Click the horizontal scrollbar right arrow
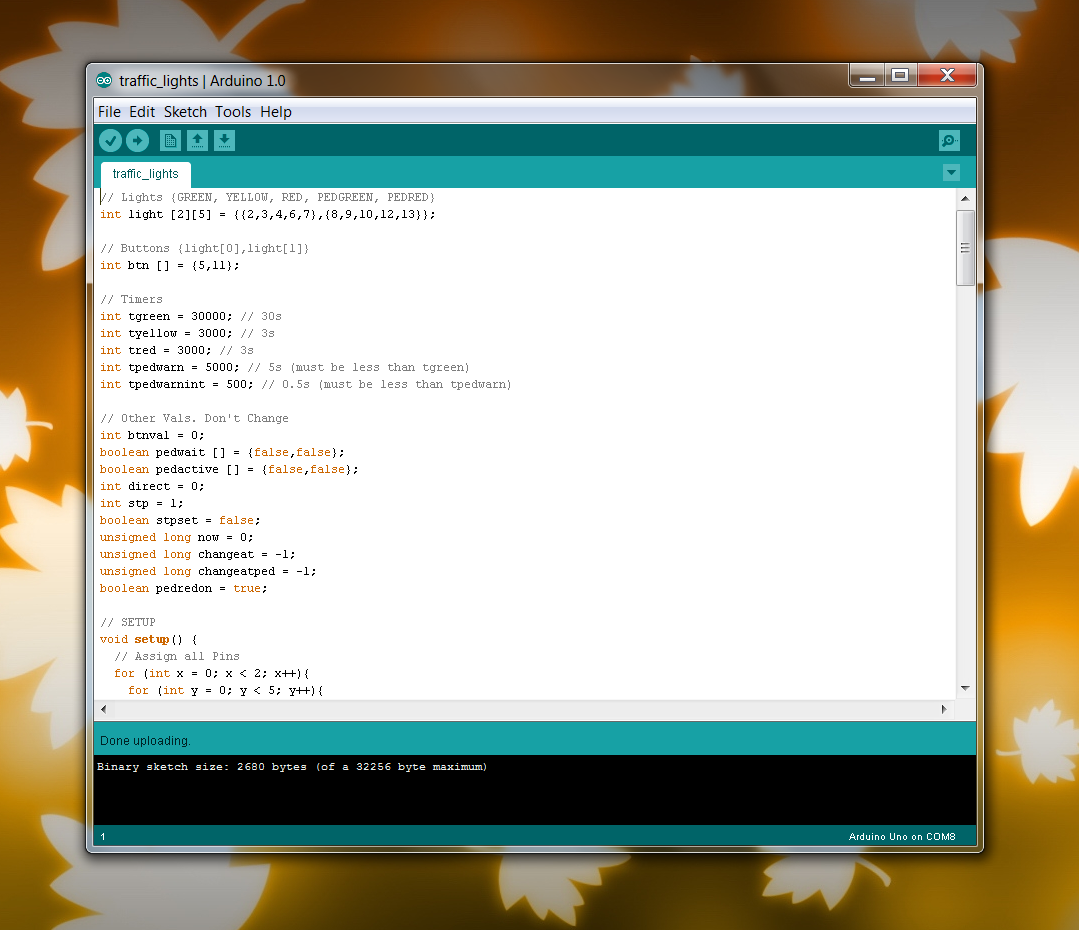Screen dimensions: 1079x930 (943, 709)
